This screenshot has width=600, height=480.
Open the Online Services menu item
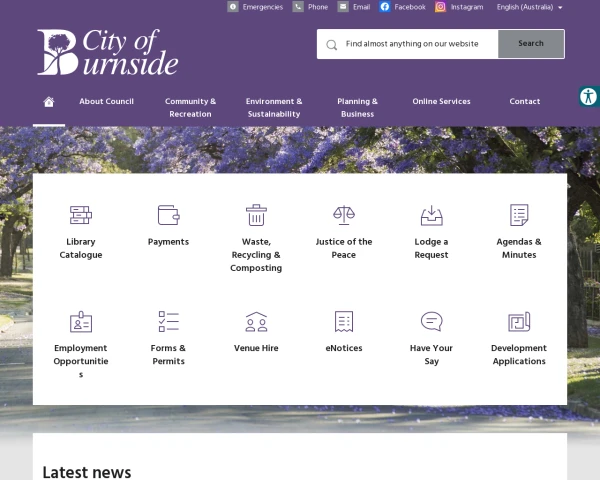(441, 102)
